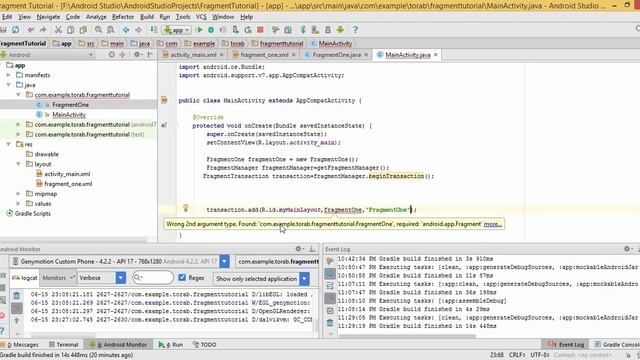
Task: Click the Cut scissors icon
Action: click(x=58, y=30)
